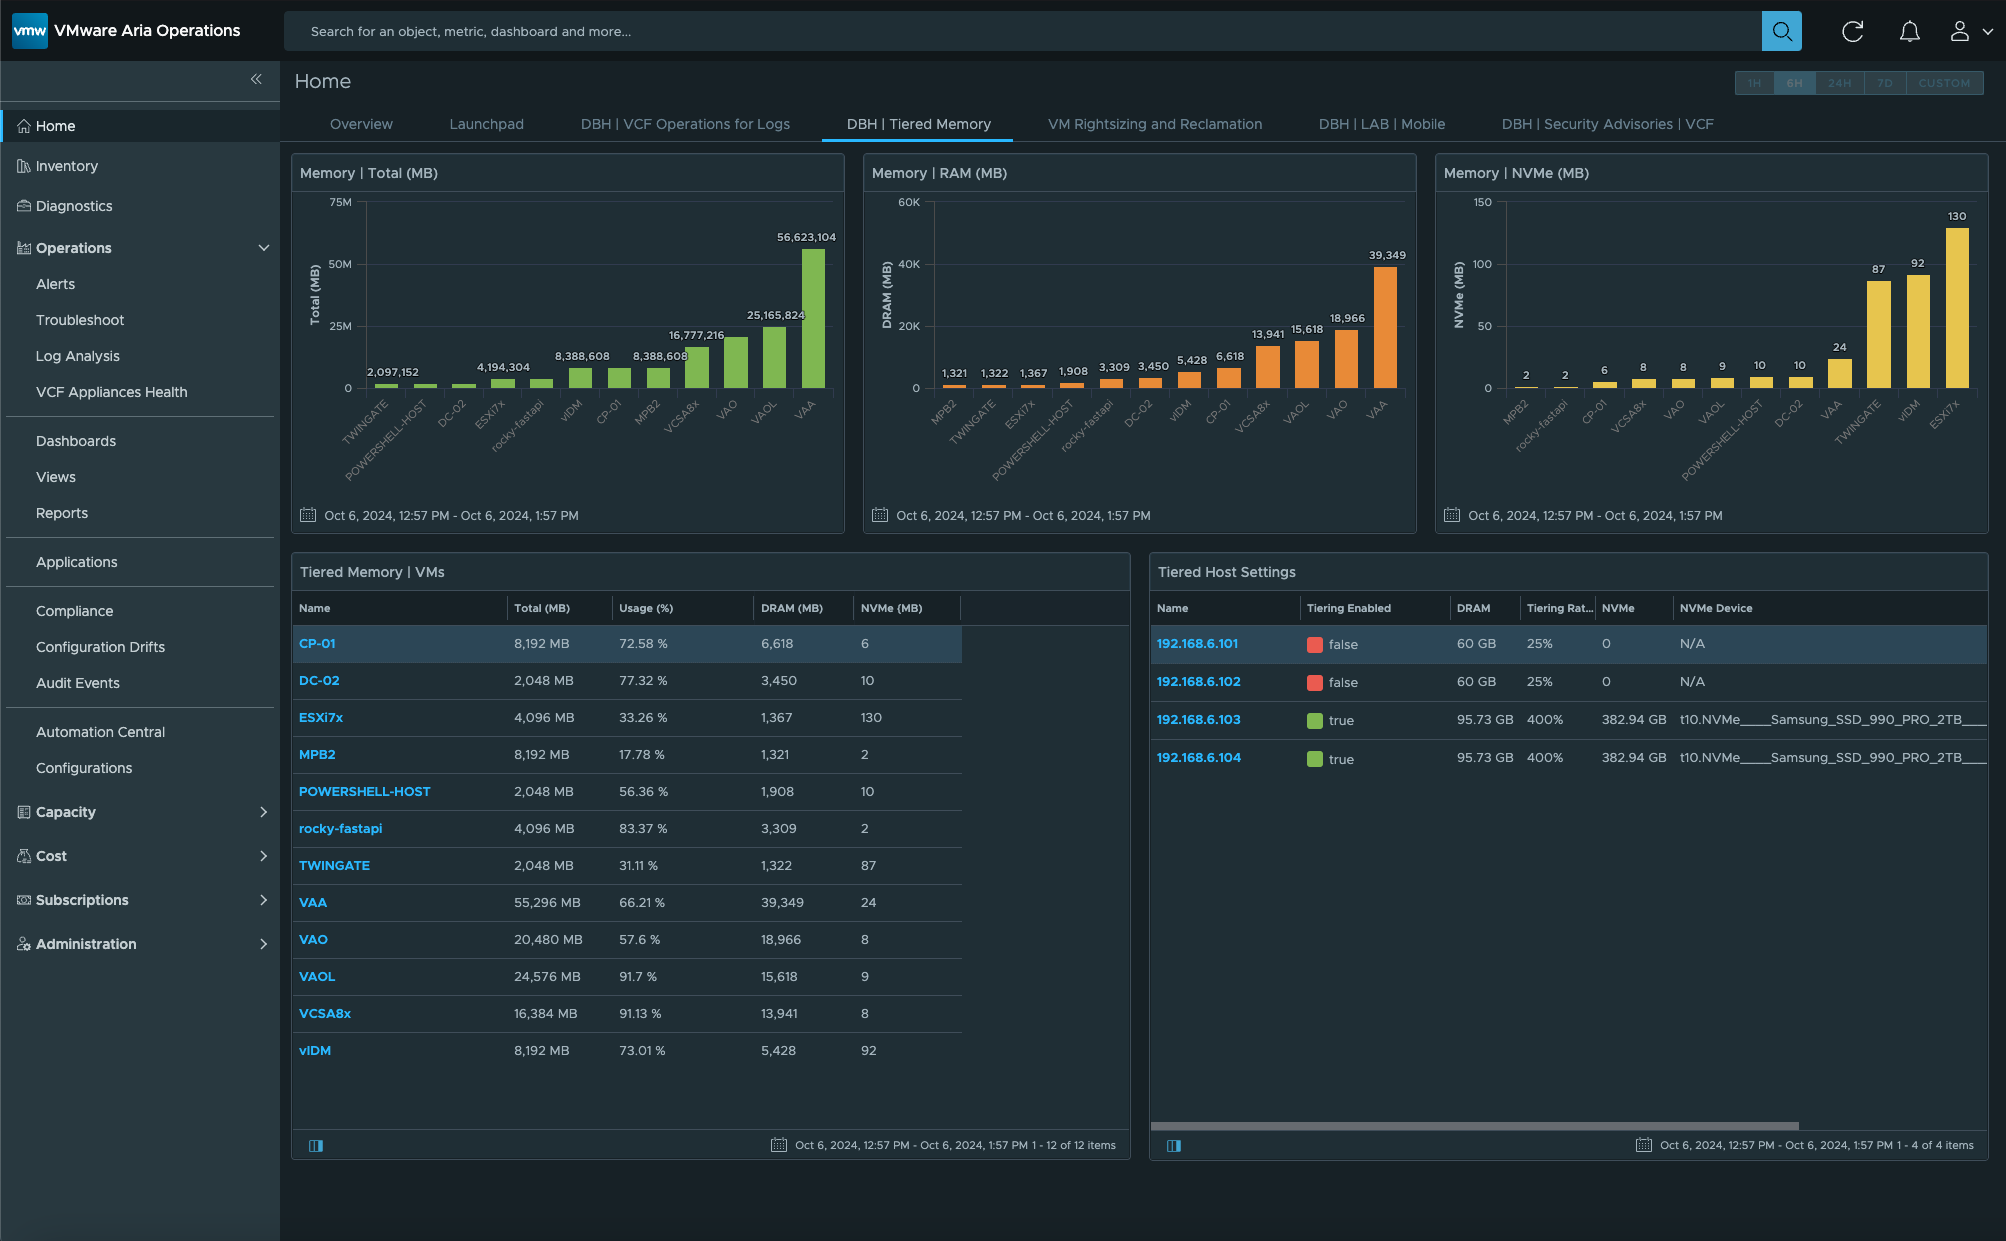The image size is (2006, 1241).
Task: Select the 24H time range
Action: pos(1840,83)
